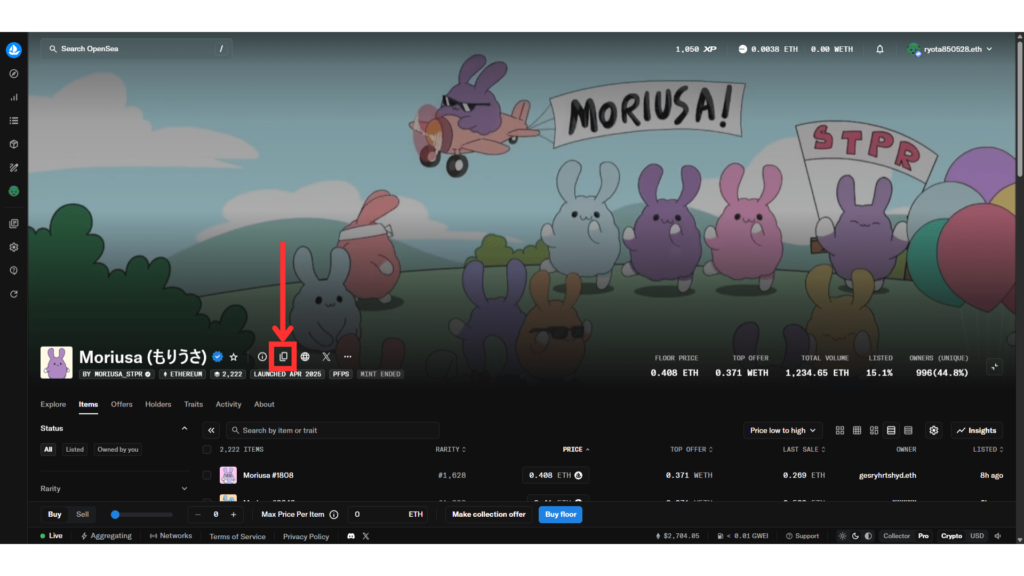Open the OpenSea home logo
The width and height of the screenshot is (1024, 576).
click(14, 50)
